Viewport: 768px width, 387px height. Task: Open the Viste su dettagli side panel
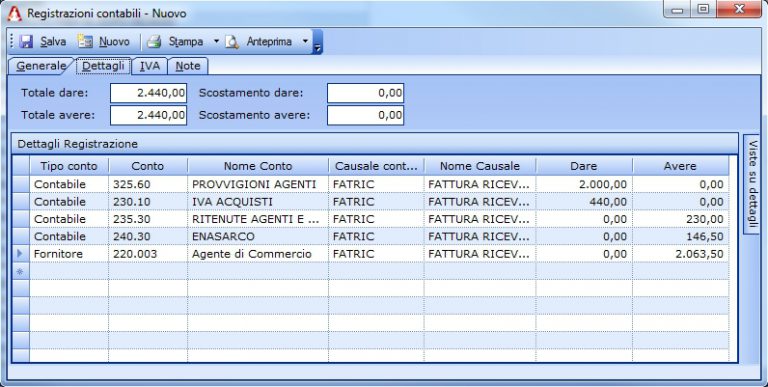(x=752, y=184)
